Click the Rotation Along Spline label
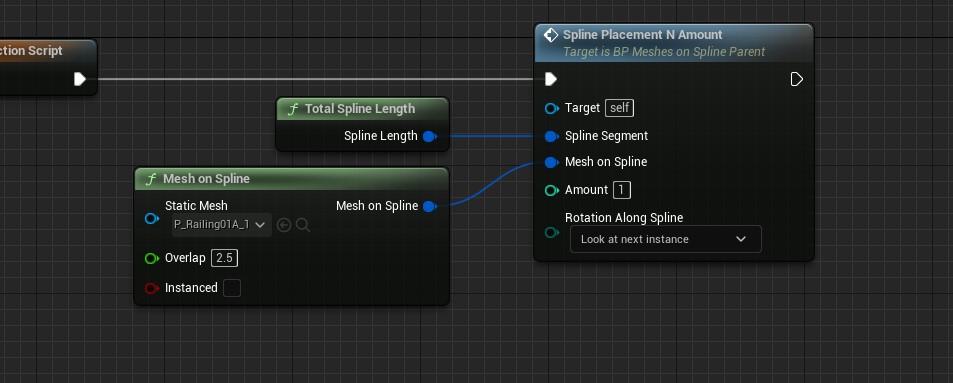This screenshot has width=953, height=383. point(624,218)
